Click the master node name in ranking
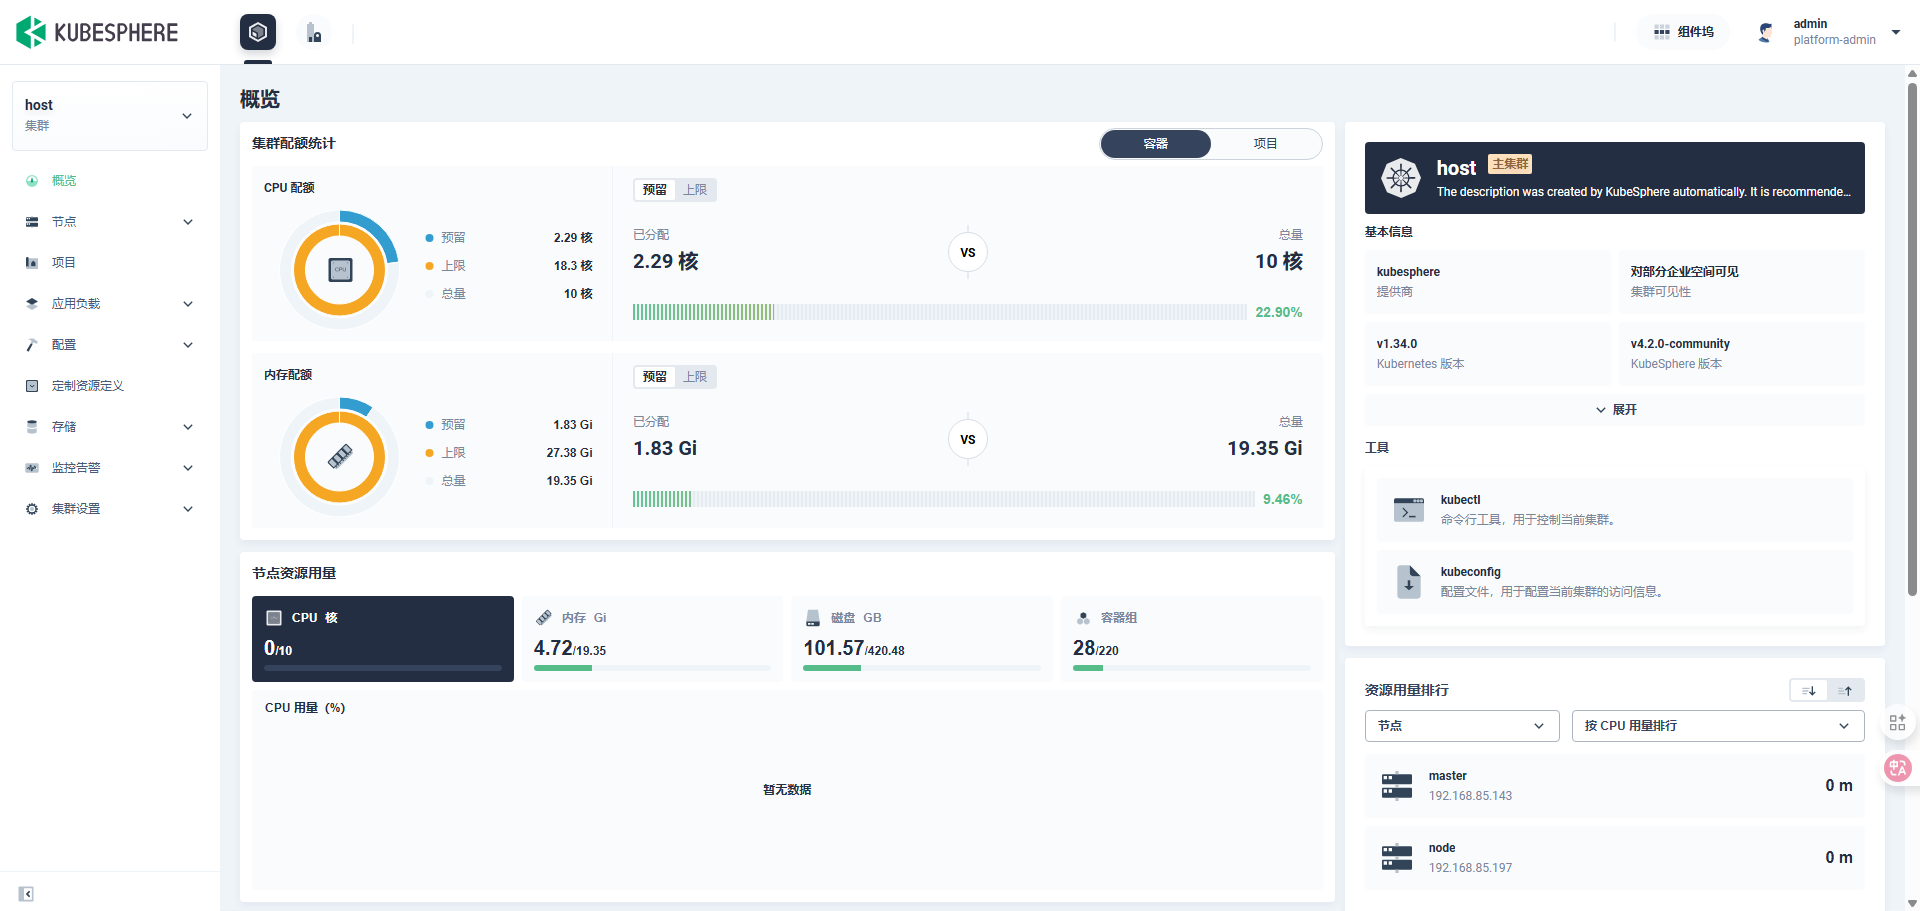This screenshot has width=1920, height=911. click(x=1448, y=776)
